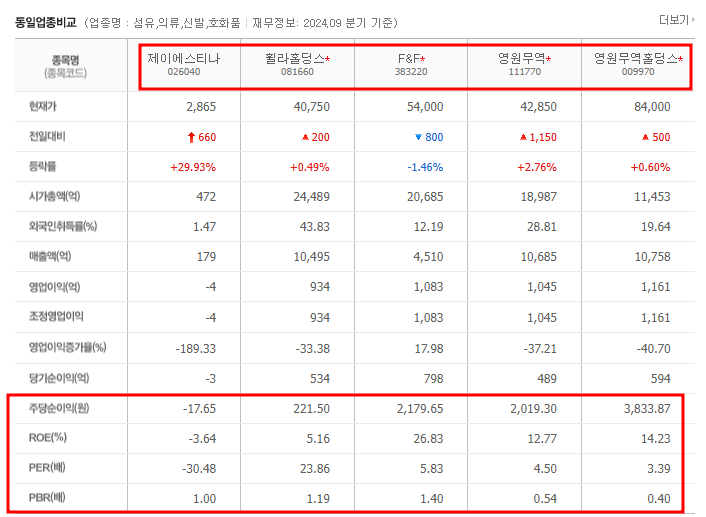This screenshot has width=706, height=517.
Task: Click the 54,000 current price value
Action: point(425,107)
